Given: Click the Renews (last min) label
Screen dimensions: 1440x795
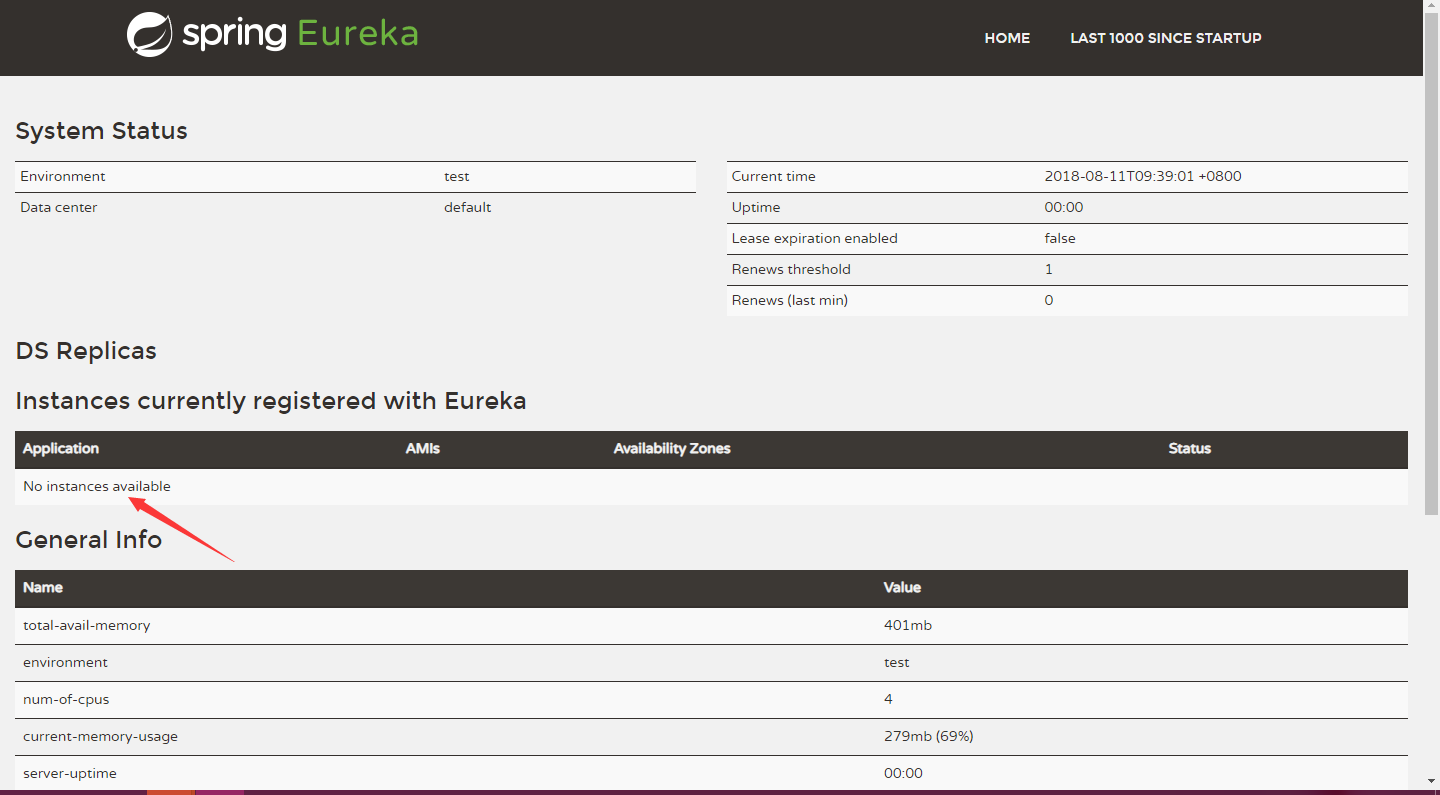Looking at the screenshot, I should coord(790,300).
